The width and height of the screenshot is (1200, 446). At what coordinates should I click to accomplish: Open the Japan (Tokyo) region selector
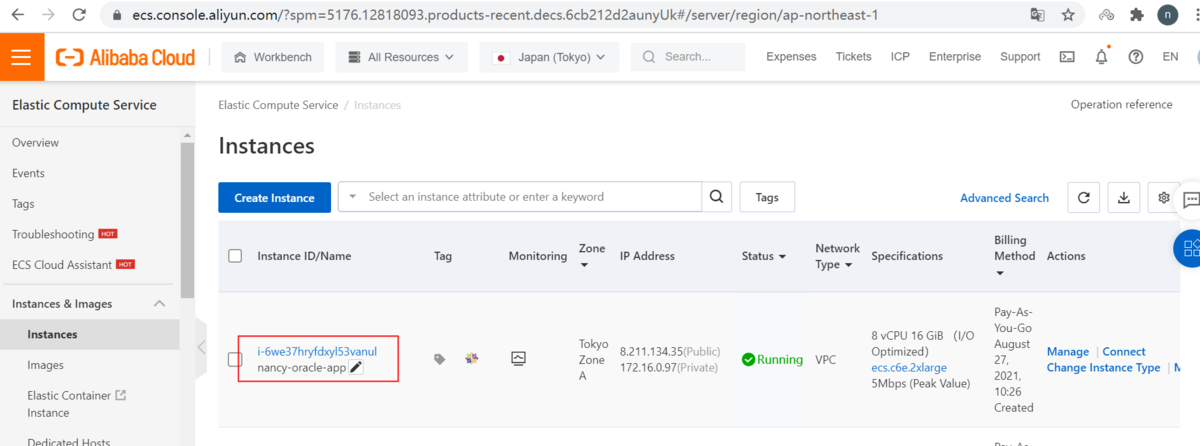549,57
